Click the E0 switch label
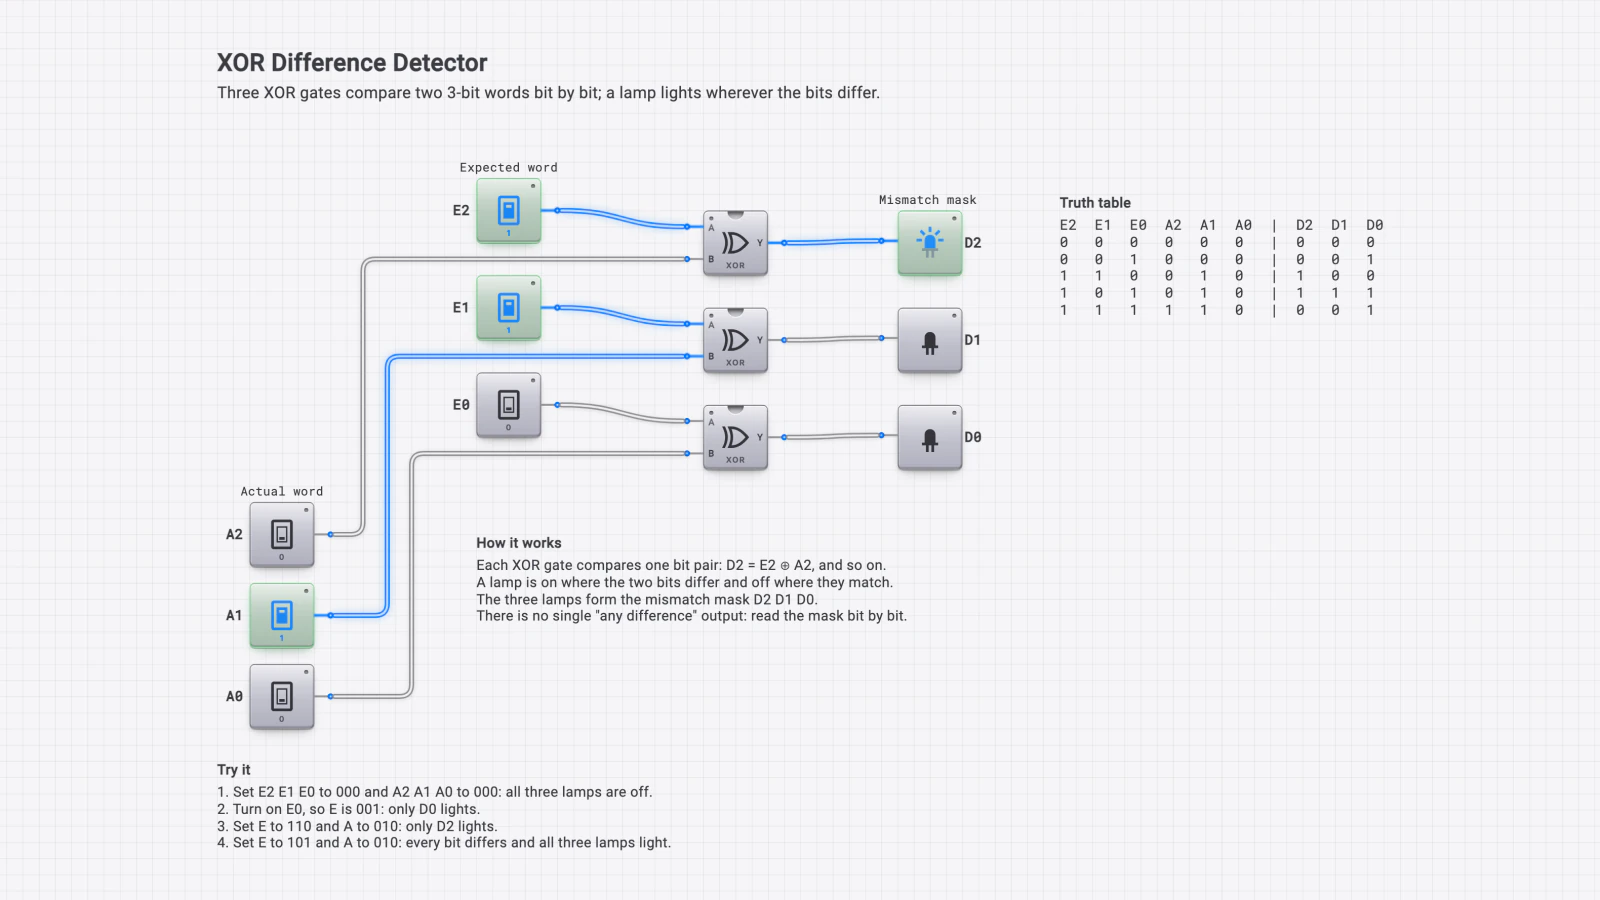Image resolution: width=1600 pixels, height=900 pixels. tap(461, 405)
